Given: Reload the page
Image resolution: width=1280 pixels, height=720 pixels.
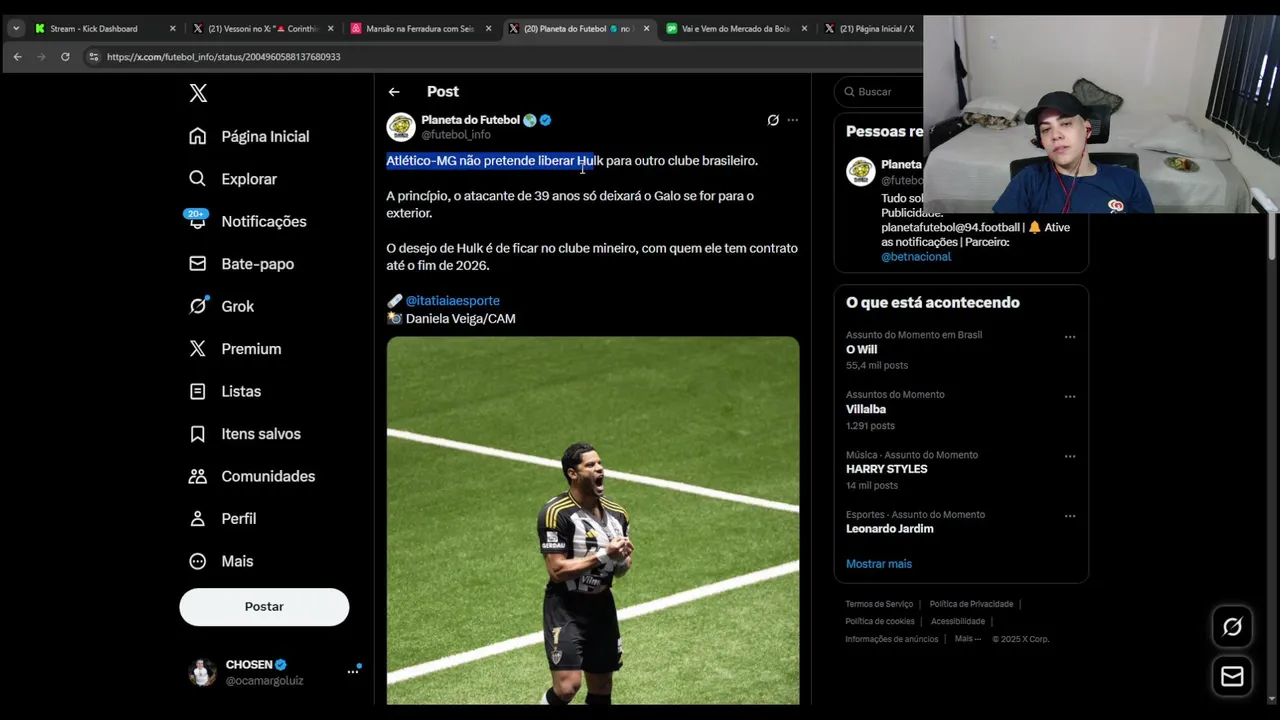Looking at the screenshot, I should click(x=65, y=57).
